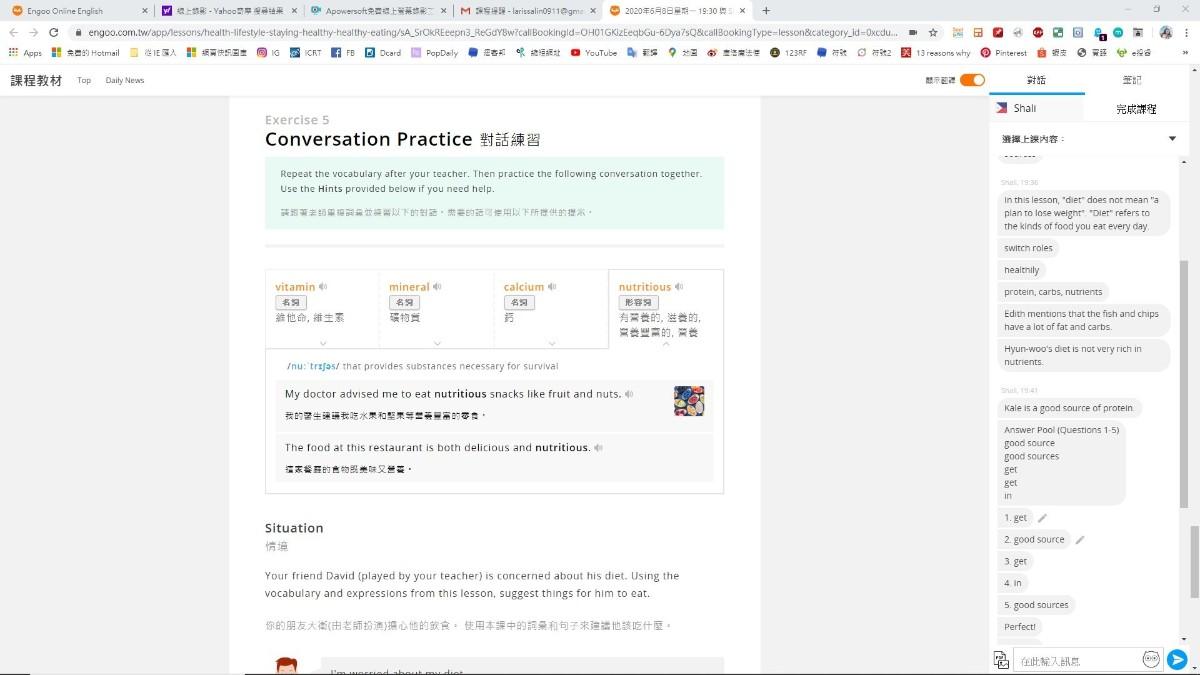Play audio pronunciation for 'mineral'
The width and height of the screenshot is (1200, 675).
pyautogui.click(x=437, y=287)
